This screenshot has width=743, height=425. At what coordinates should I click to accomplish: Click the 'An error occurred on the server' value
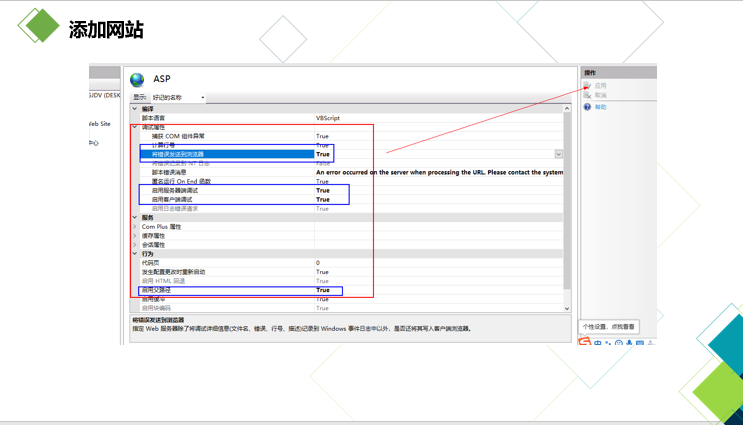click(x=439, y=172)
